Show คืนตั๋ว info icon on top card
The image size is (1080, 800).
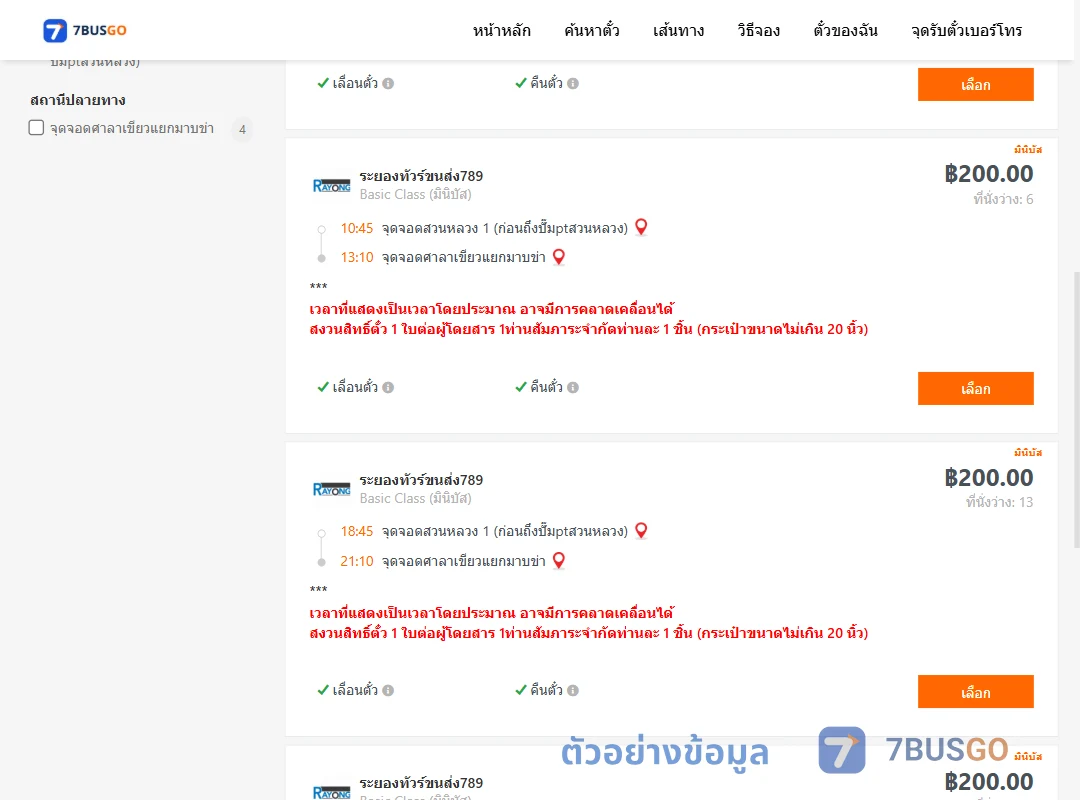click(573, 83)
